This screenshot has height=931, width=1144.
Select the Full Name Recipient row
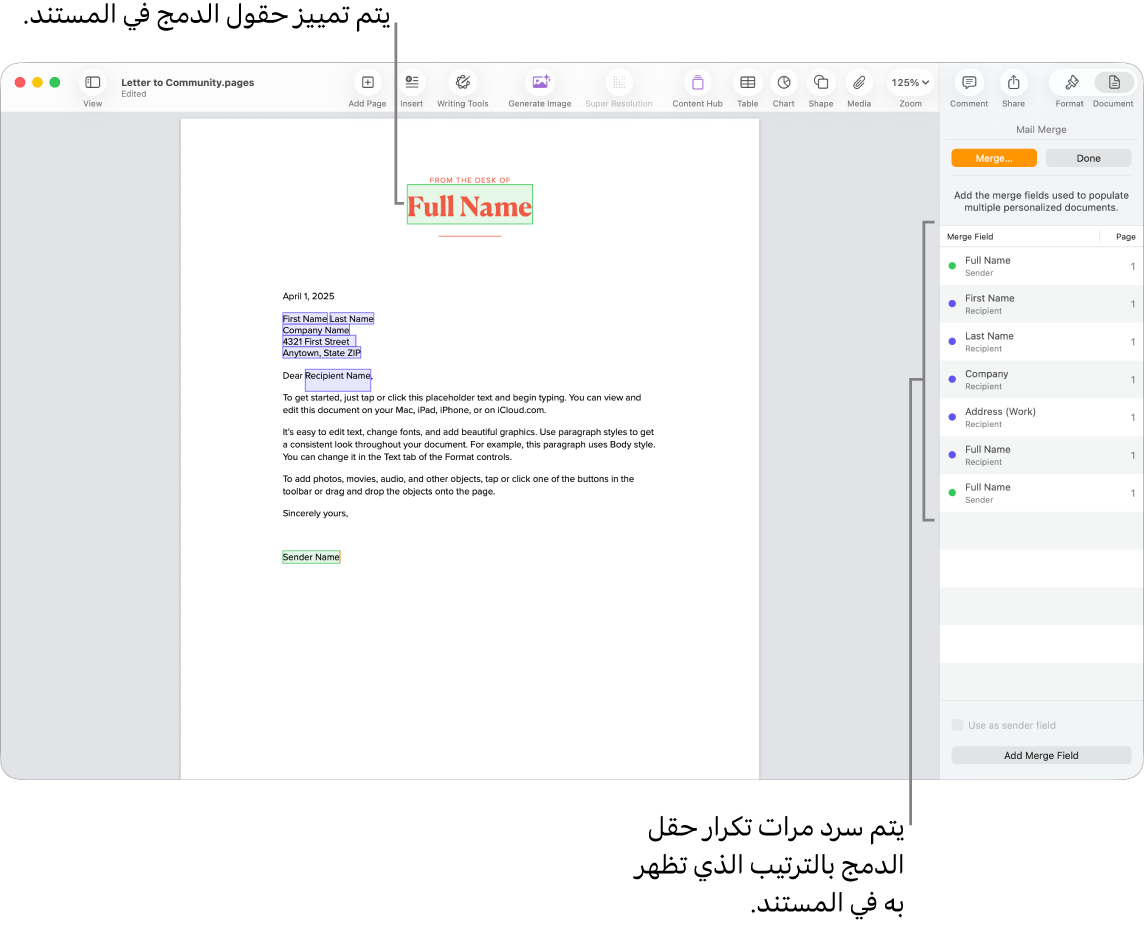pyautogui.click(x=1041, y=455)
